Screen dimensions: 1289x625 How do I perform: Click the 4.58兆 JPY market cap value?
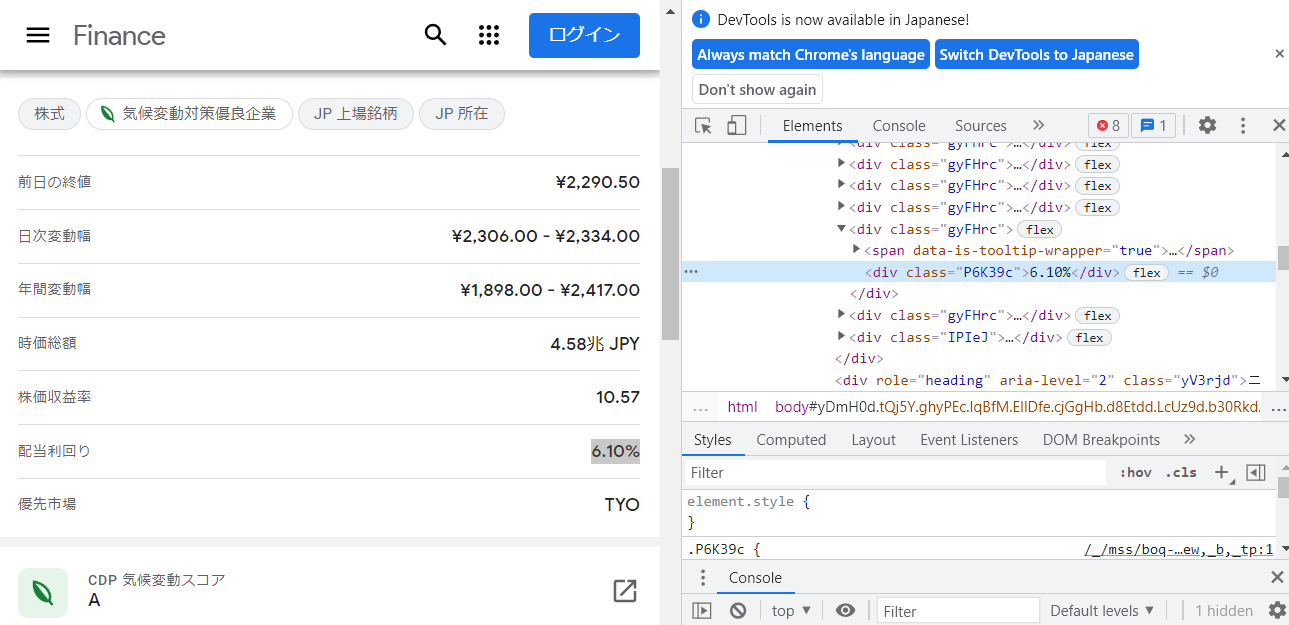pyautogui.click(x=595, y=343)
